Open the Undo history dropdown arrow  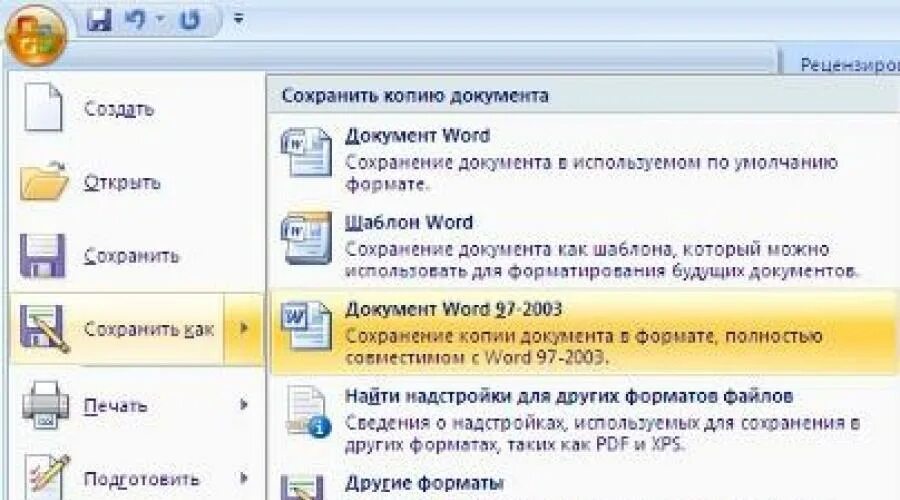pos(160,20)
